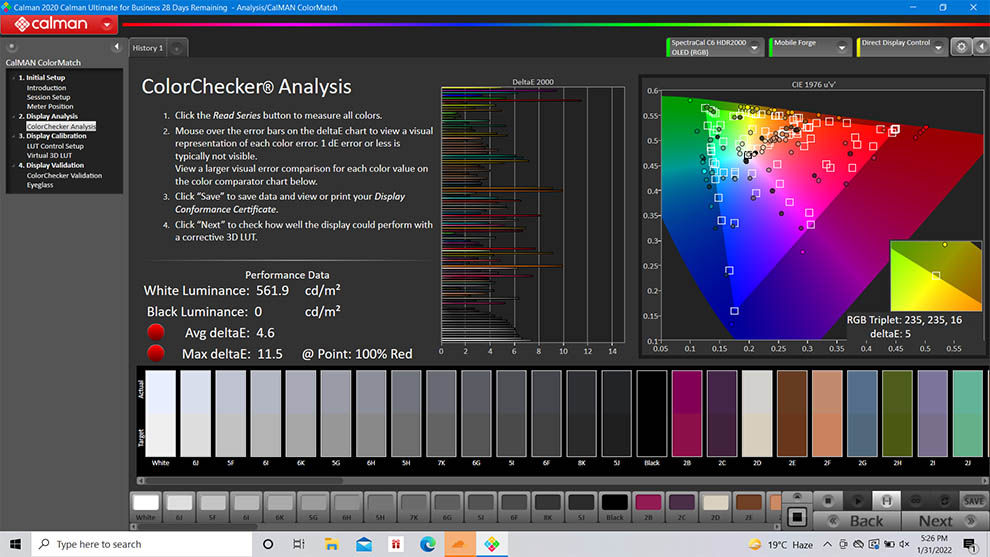Collapse the 4. Display Validation section
This screenshot has width=990, height=557.
[x=14, y=165]
